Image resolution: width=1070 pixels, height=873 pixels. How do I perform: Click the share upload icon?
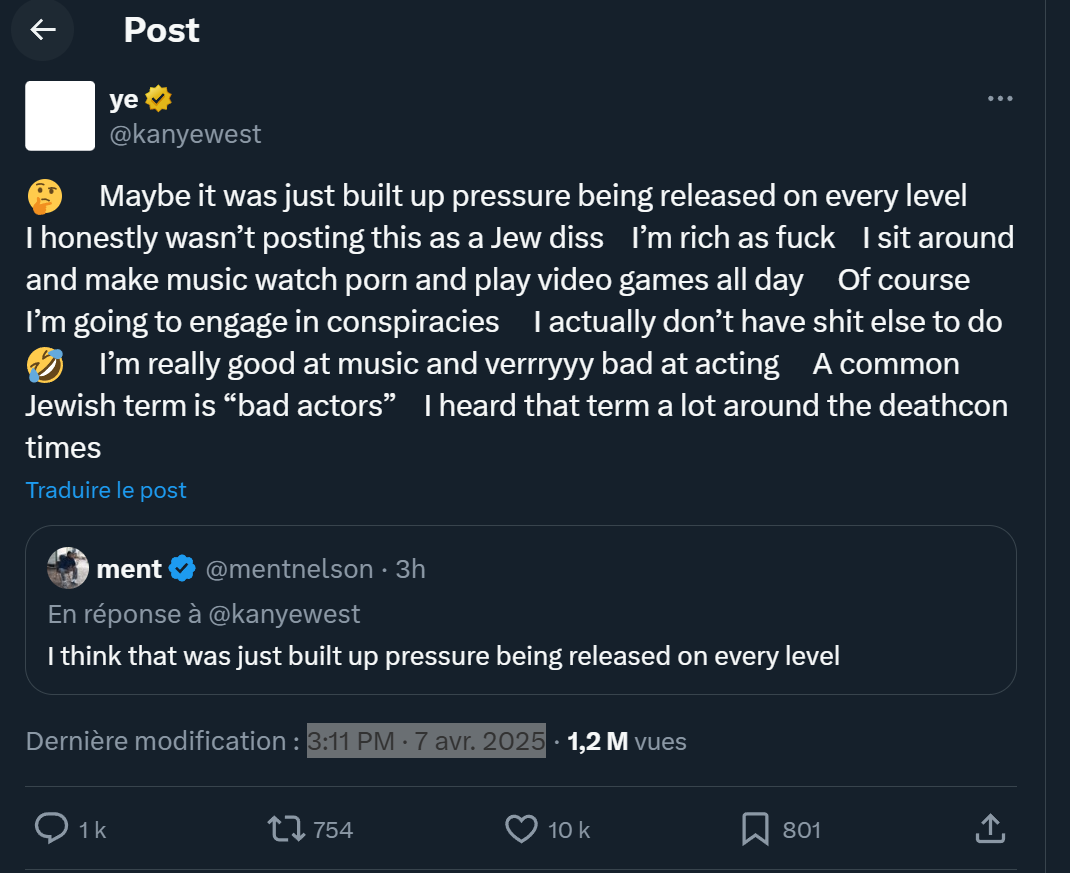[988, 828]
